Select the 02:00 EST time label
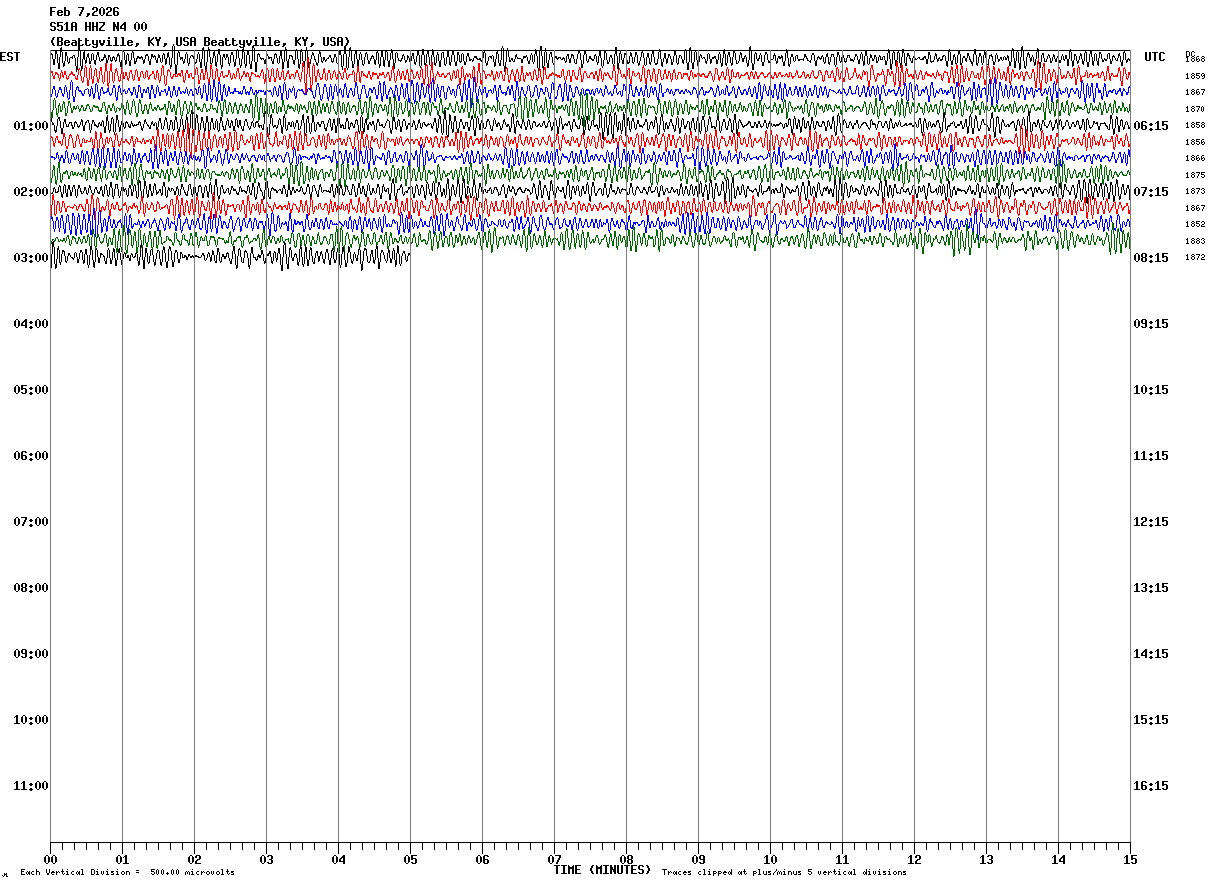This screenshot has width=1210, height=886. tap(31, 192)
